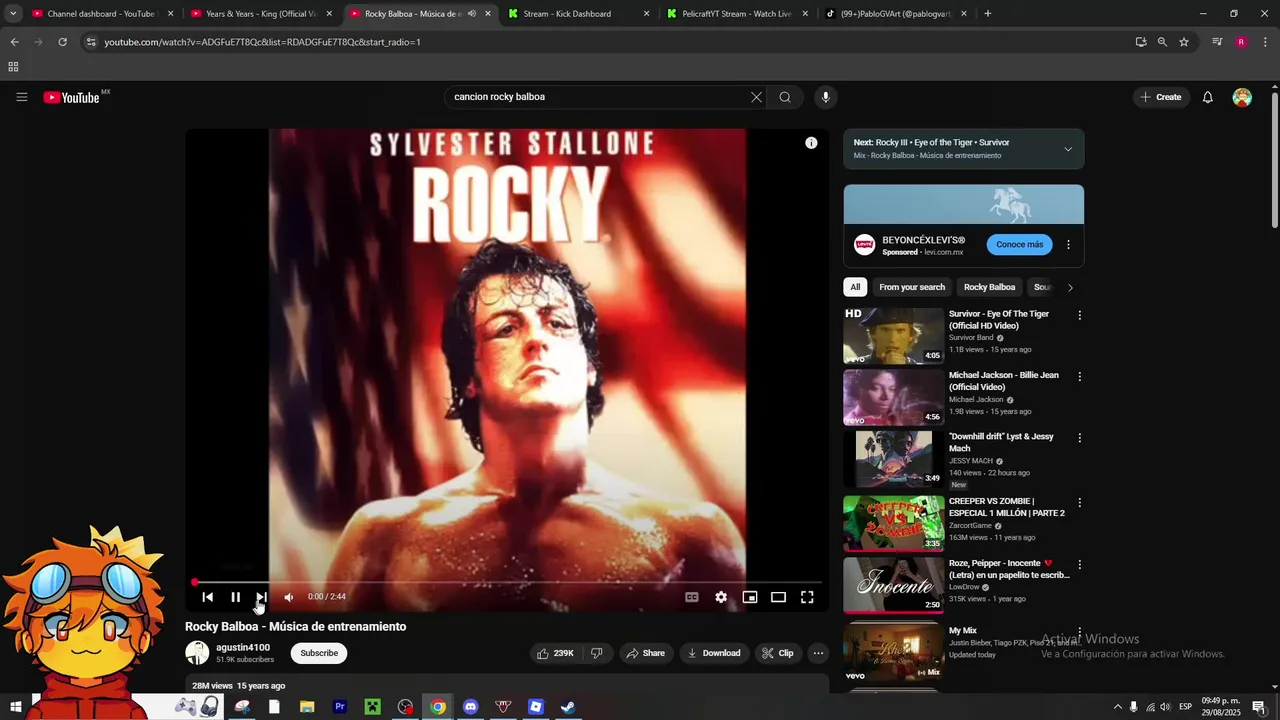Viewport: 1280px width, 720px height.
Task: Start voice search with microphone
Action: pos(825,97)
